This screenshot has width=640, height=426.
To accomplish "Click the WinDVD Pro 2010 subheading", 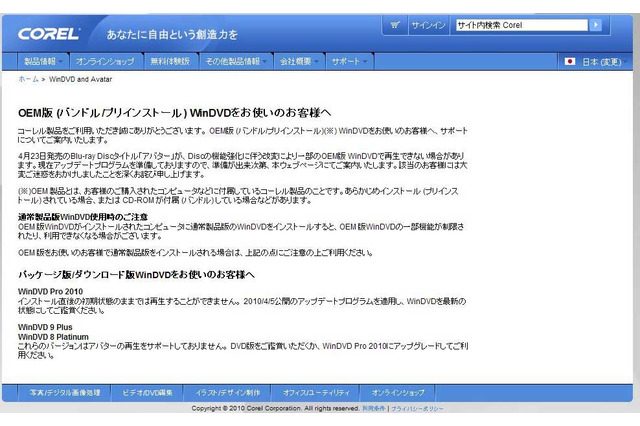I will [50, 291].
